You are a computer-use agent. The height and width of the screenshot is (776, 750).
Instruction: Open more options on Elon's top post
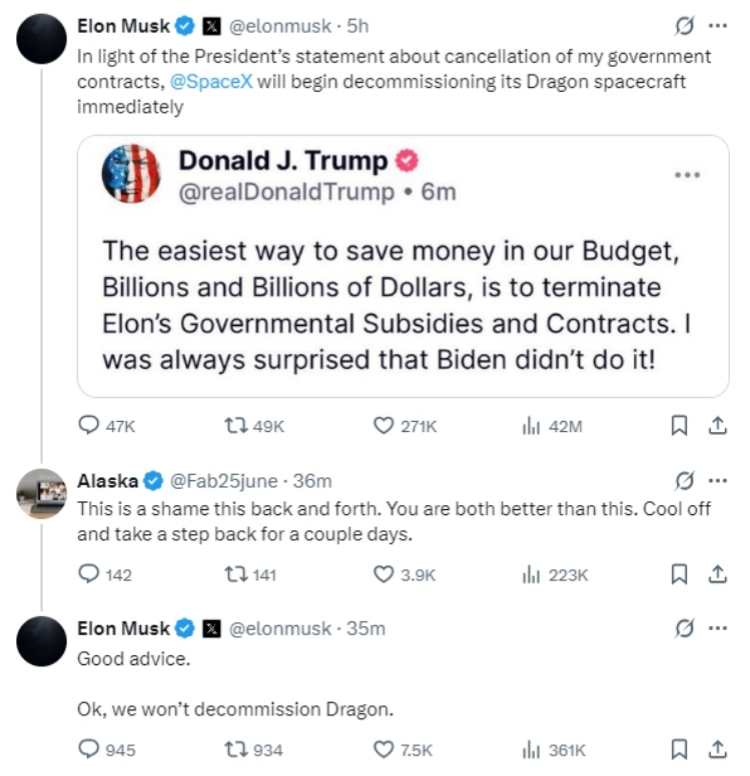717,25
